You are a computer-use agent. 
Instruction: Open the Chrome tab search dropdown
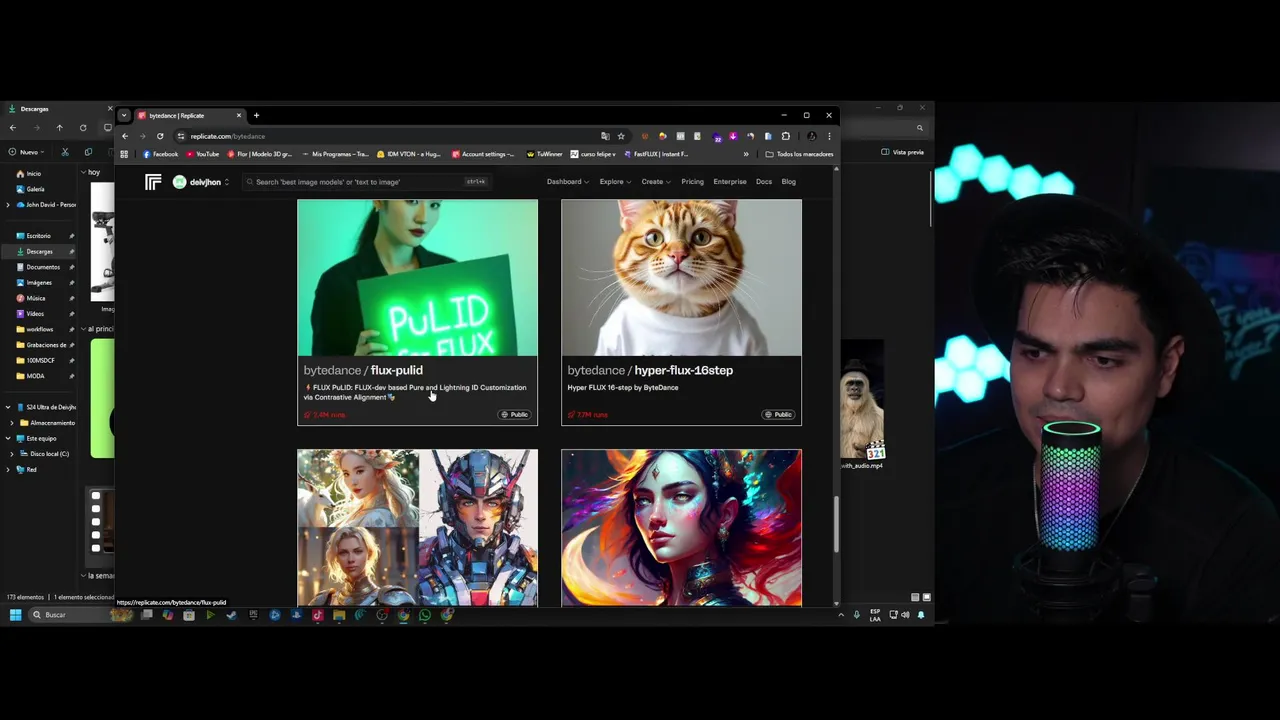[124, 115]
